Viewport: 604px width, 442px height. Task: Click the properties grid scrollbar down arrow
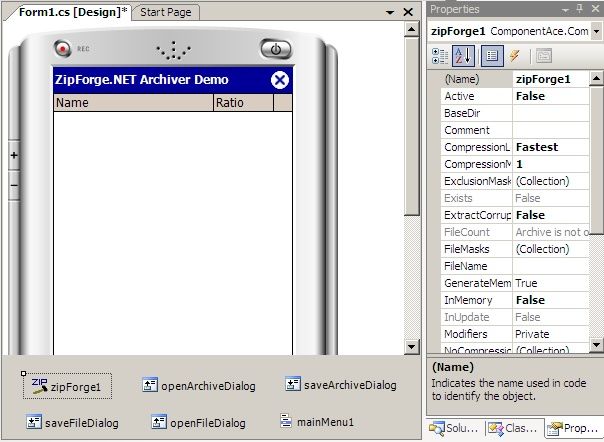click(597, 347)
